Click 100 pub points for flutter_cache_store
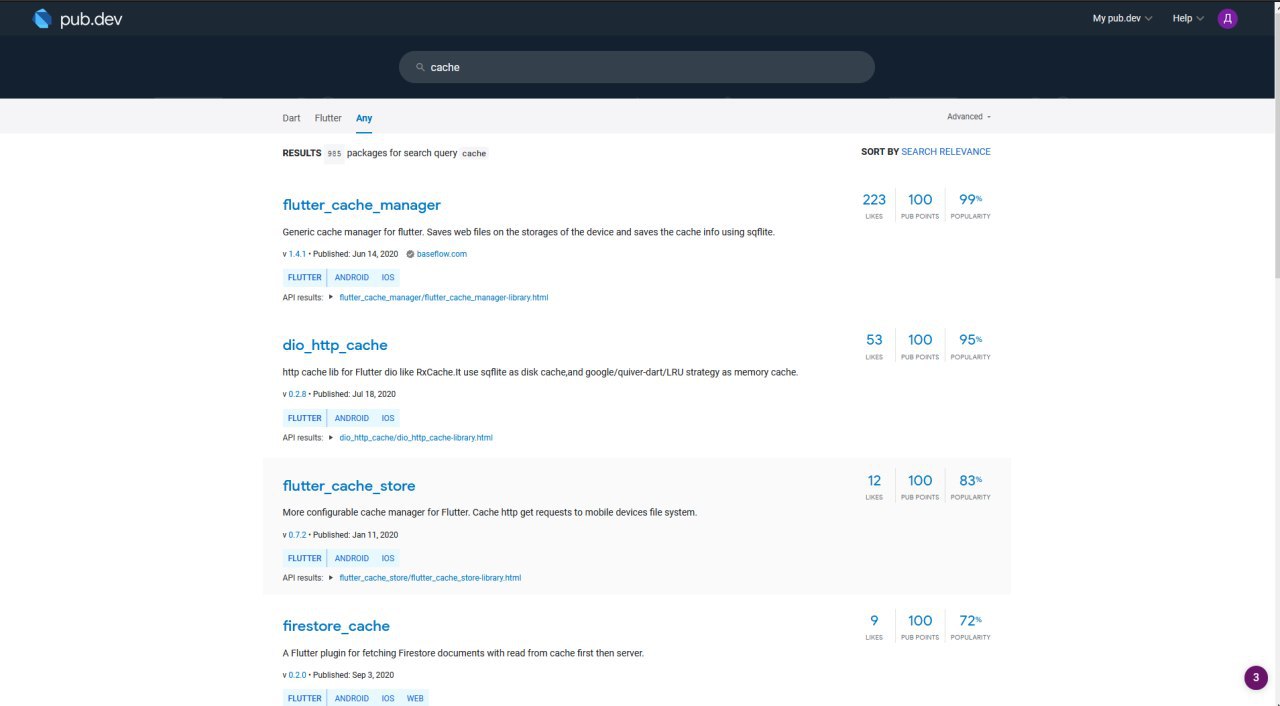Screen dimensions: 1280x706 (920, 481)
